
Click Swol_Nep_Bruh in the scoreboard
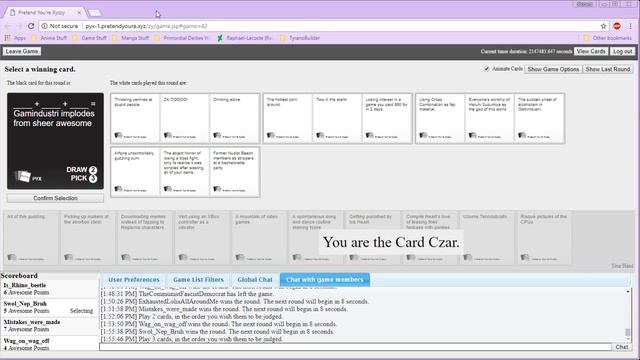[25, 304]
